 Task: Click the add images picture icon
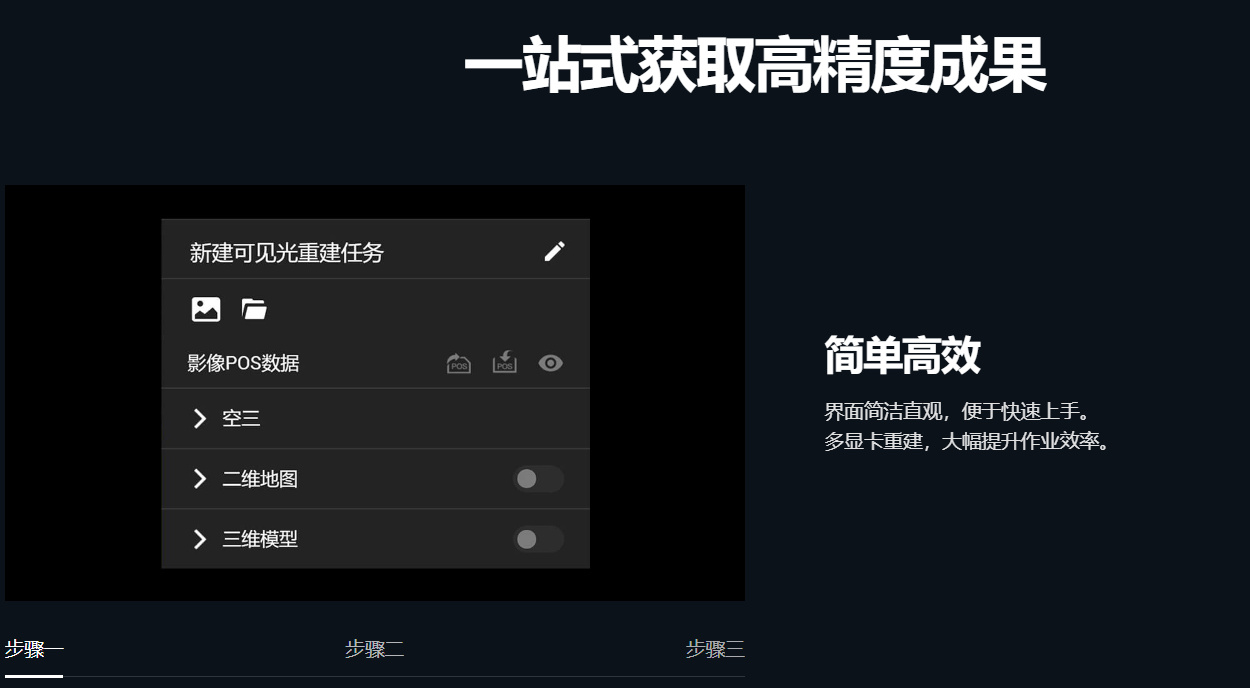(x=206, y=310)
